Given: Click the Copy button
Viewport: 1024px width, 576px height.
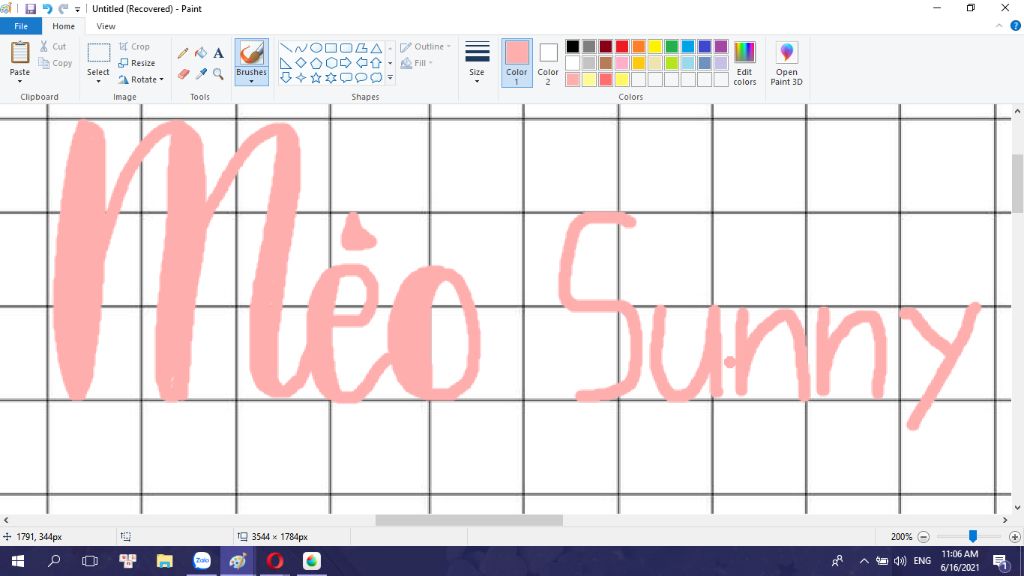Looking at the screenshot, I should point(55,63).
